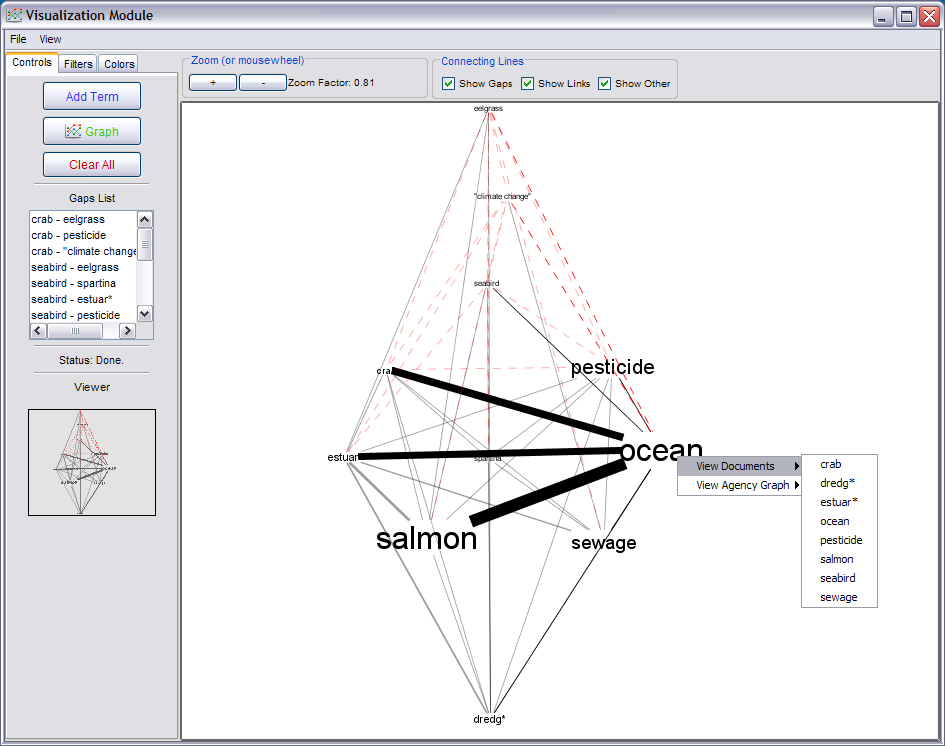This screenshot has width=945, height=746.
Task: Click Gaps List scroll left arrow
Action: coord(38,331)
